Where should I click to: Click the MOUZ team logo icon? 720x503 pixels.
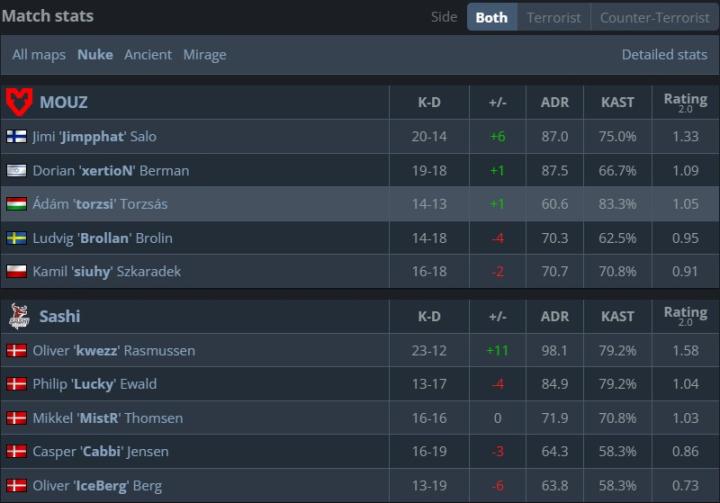tap(19, 102)
